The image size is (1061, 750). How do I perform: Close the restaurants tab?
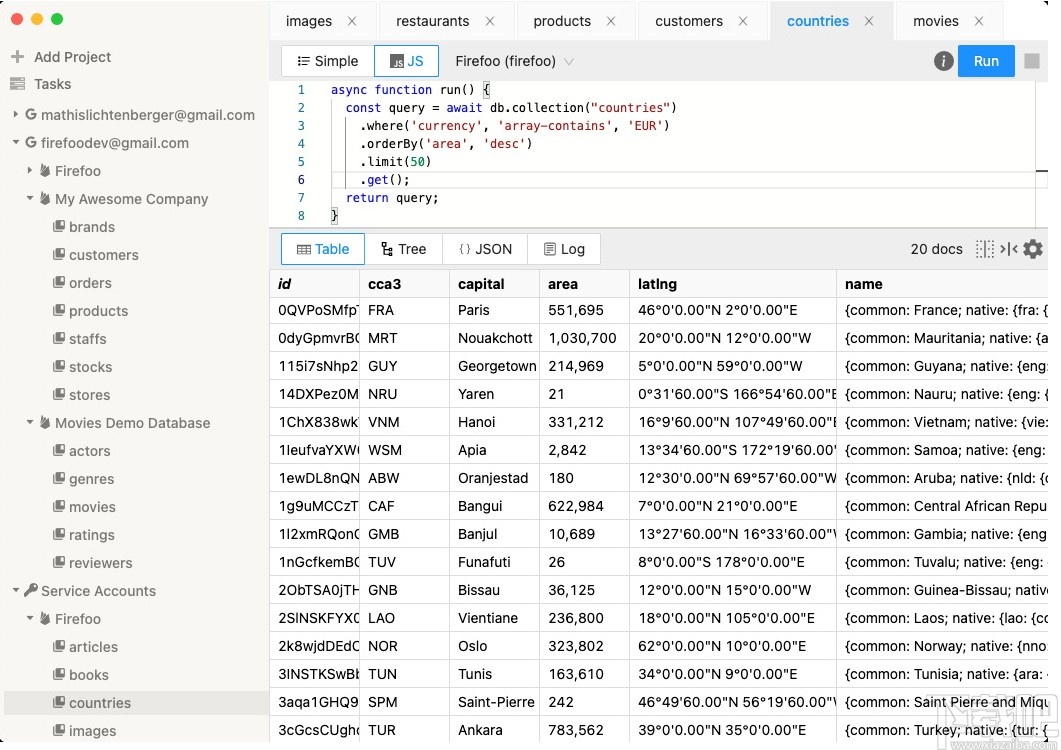click(490, 21)
